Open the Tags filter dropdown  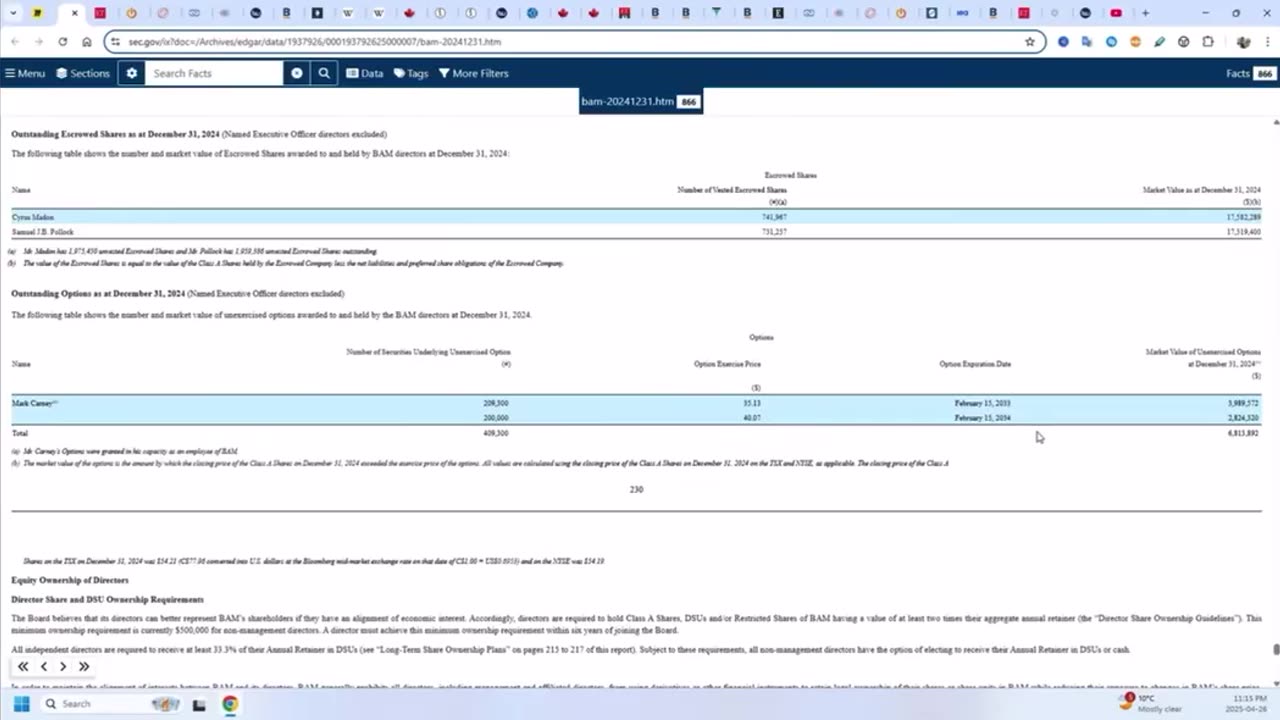(411, 73)
